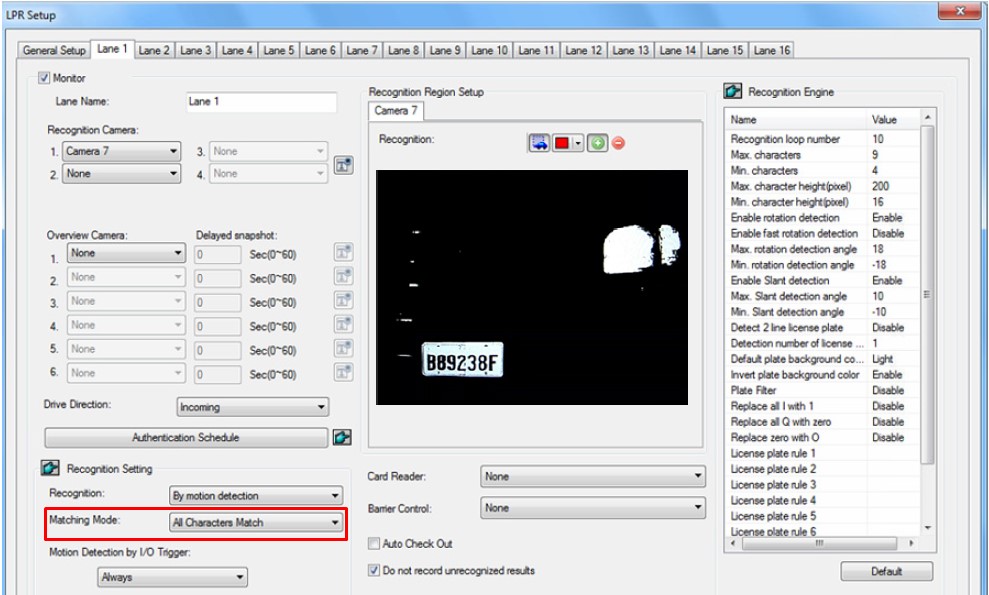Switch to the Lane 8 tab

click(404, 50)
